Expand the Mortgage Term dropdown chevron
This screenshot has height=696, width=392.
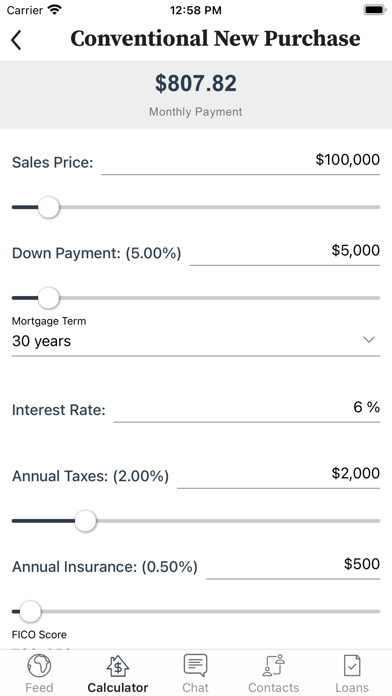coord(369,340)
